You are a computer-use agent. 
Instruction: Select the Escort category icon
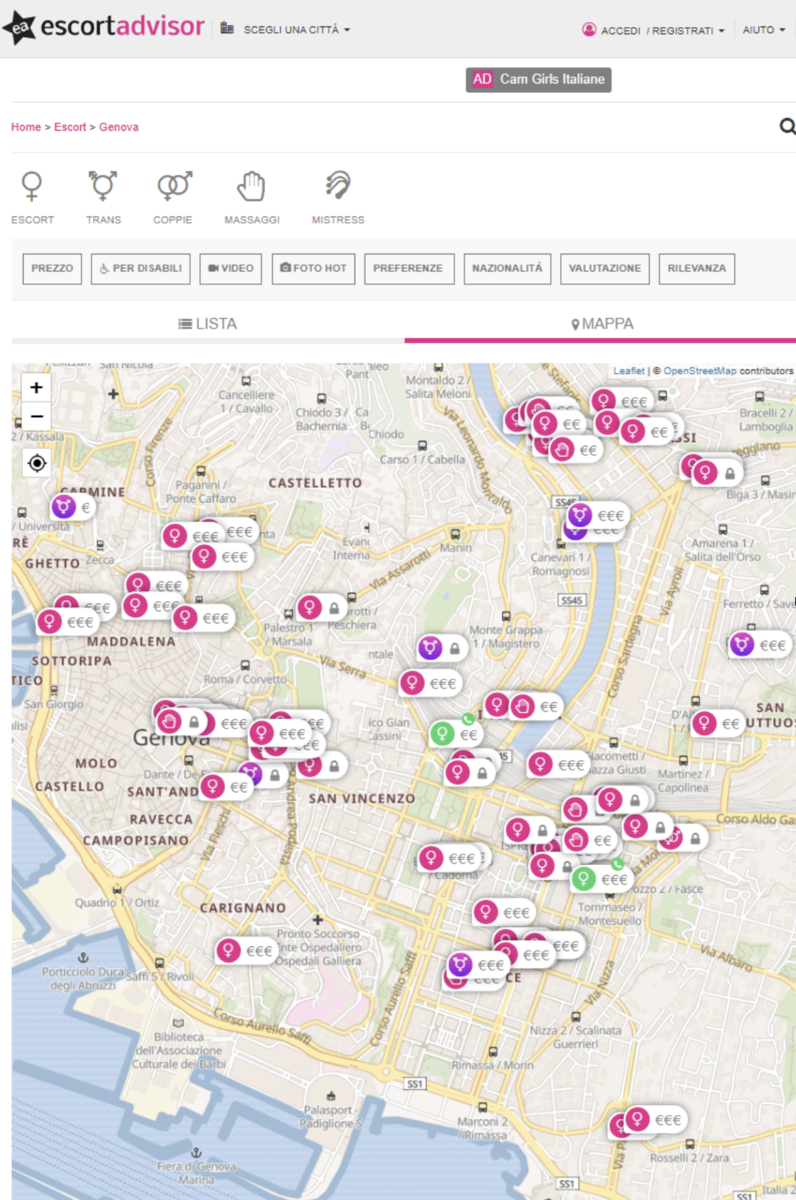(x=32, y=187)
